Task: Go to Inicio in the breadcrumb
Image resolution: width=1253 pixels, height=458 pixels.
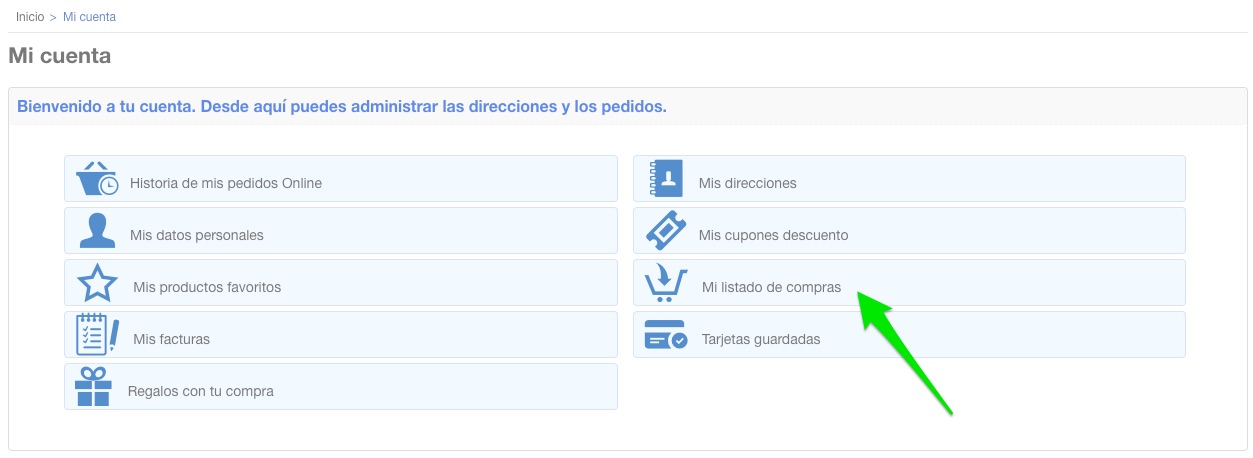Action: [30, 17]
